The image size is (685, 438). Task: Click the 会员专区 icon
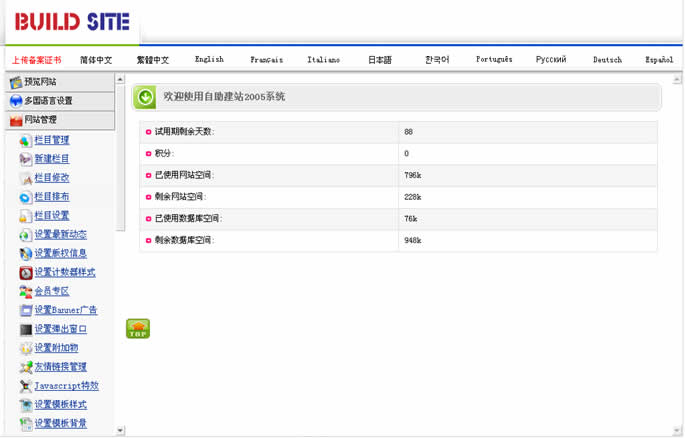[x=25, y=292]
